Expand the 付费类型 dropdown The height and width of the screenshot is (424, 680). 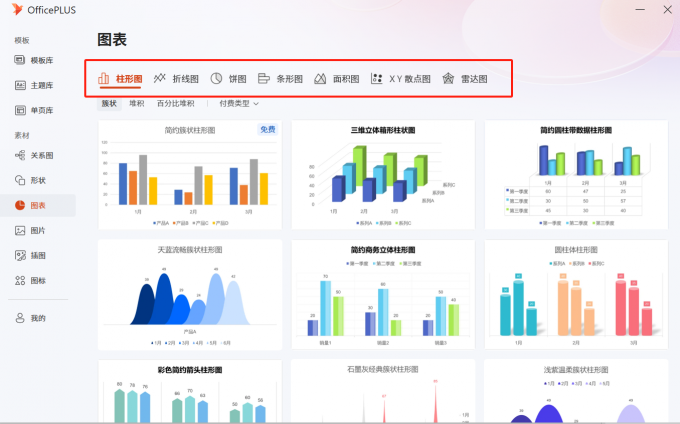pyautogui.click(x=239, y=104)
